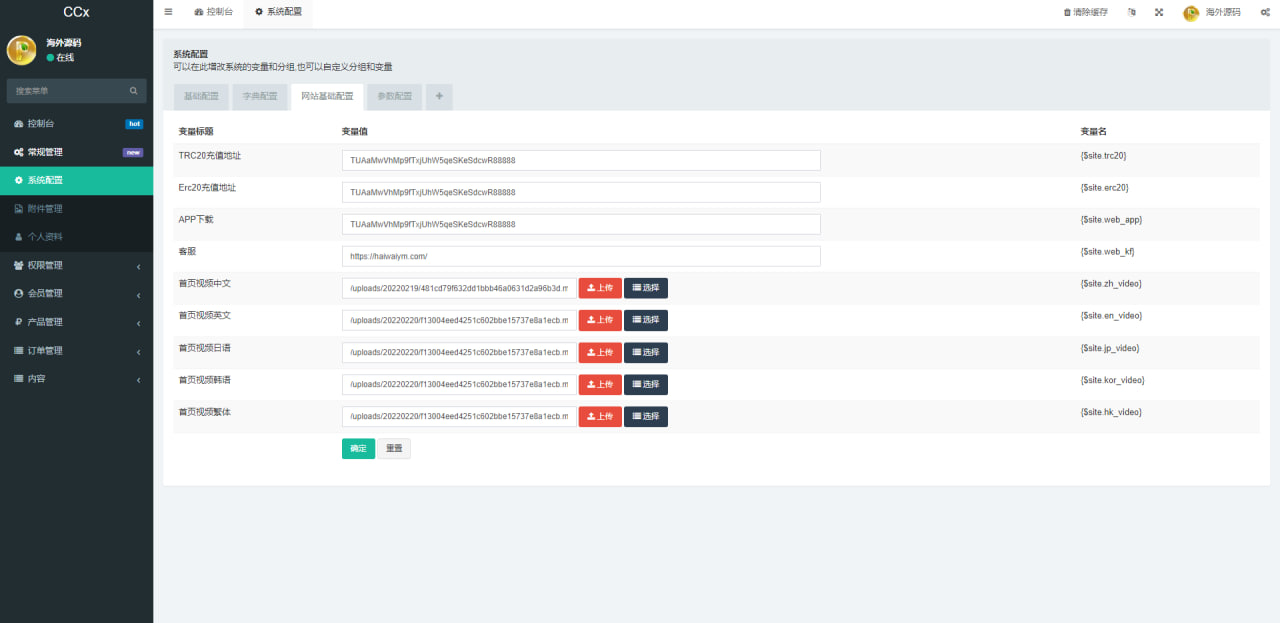This screenshot has width=1280, height=623.
Task: Click the sidebar profile avatar image
Action: 21,50
